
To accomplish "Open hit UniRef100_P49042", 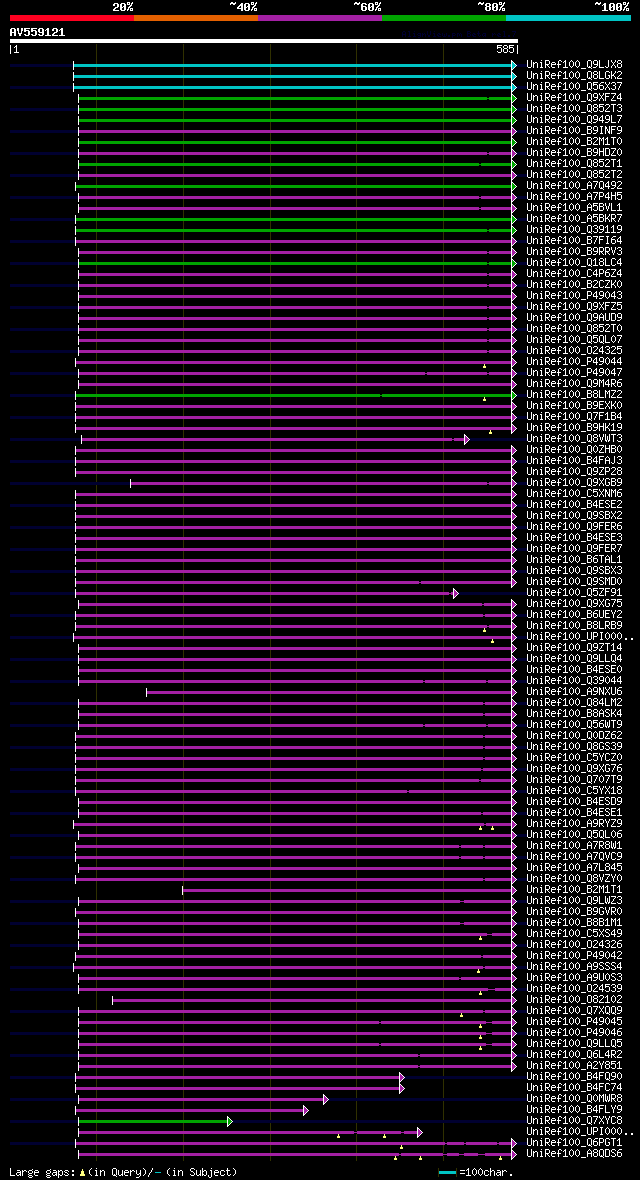I will point(574,956).
